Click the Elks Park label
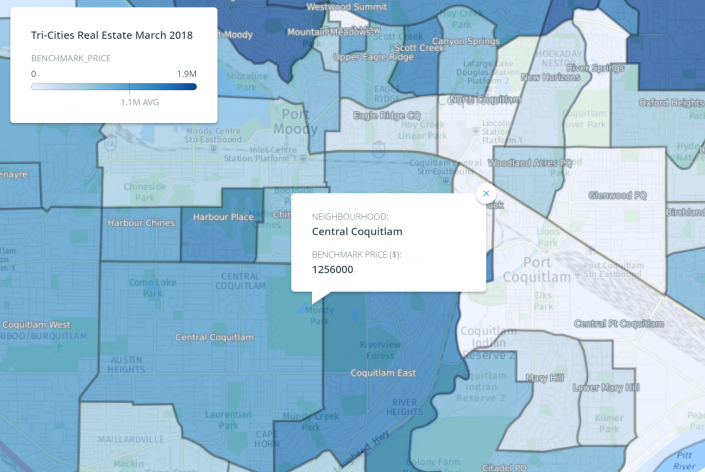 click(x=543, y=301)
